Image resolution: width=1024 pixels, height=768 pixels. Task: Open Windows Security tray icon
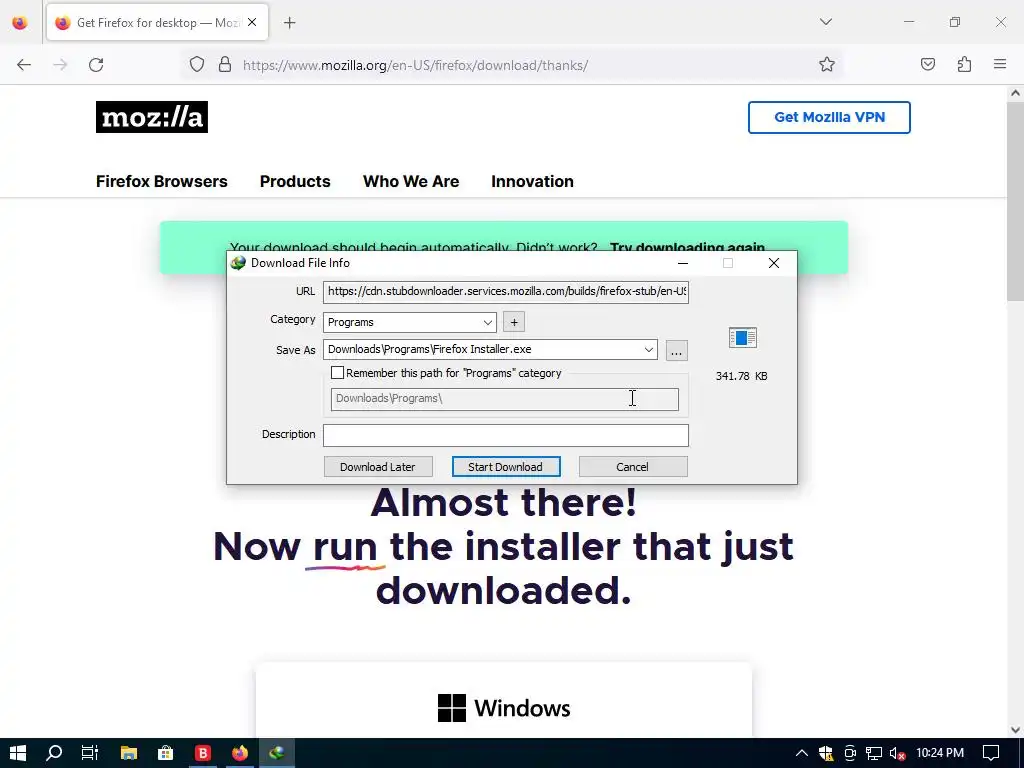click(826, 753)
